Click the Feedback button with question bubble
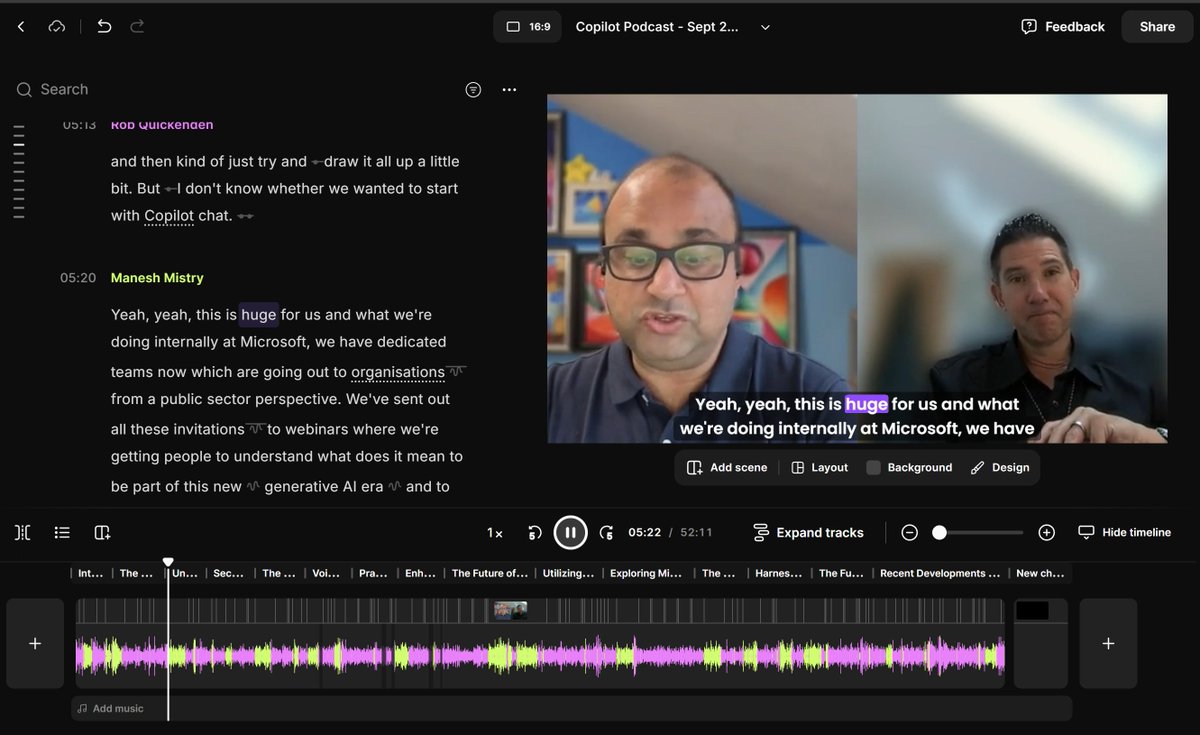 pos(1062,26)
